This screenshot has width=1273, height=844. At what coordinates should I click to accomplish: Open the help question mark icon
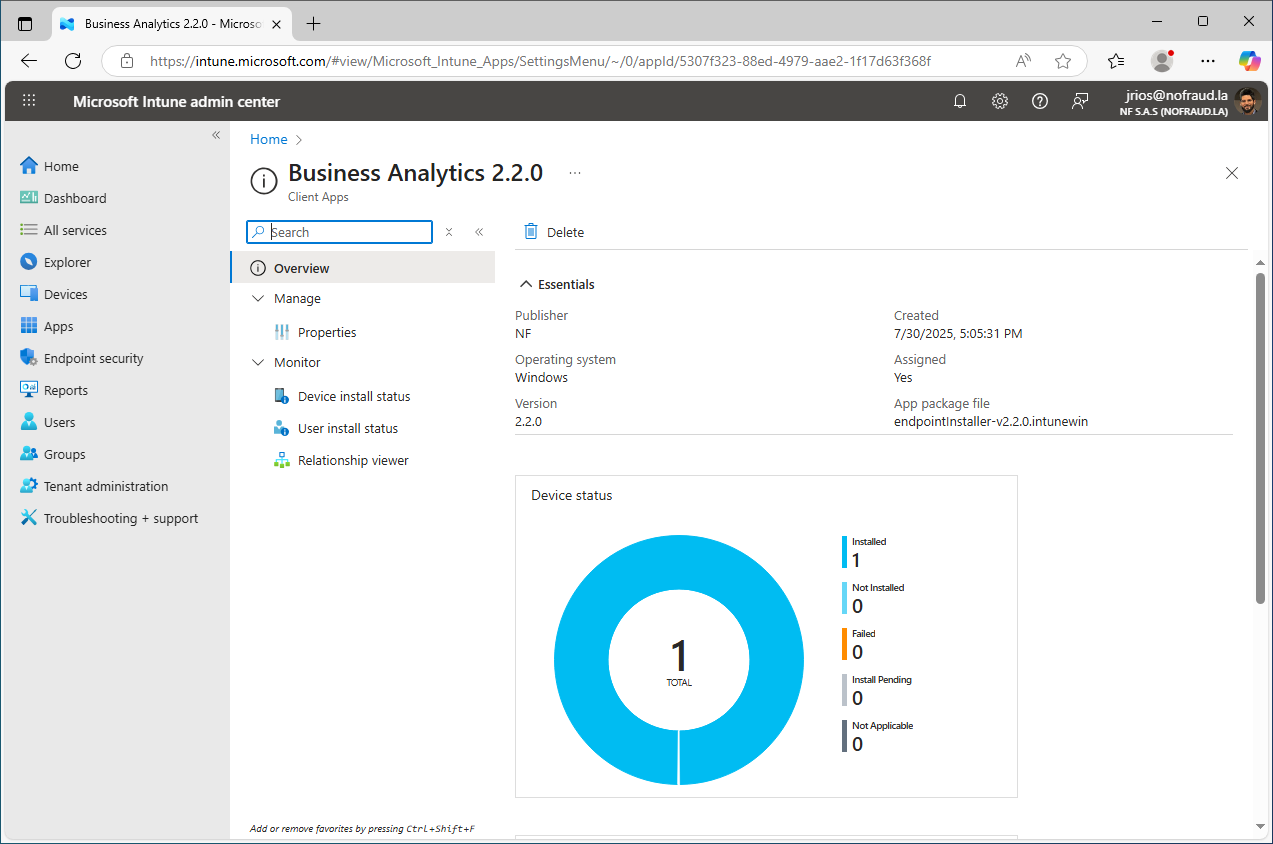coord(1040,101)
